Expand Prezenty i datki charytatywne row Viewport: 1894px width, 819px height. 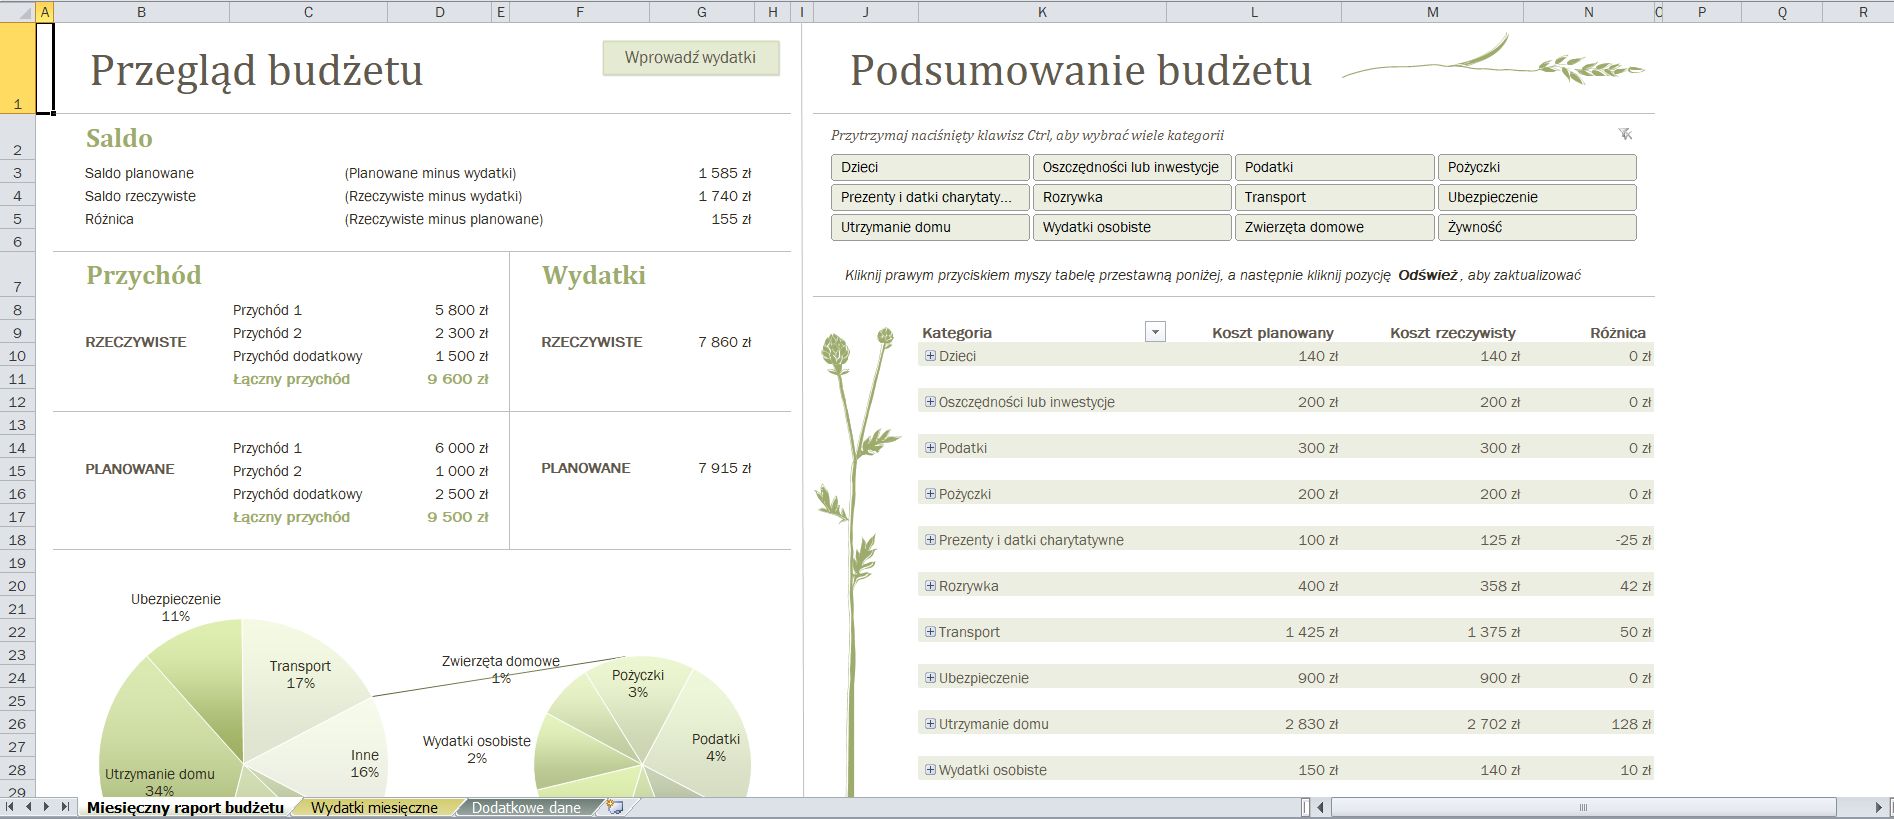pos(930,540)
